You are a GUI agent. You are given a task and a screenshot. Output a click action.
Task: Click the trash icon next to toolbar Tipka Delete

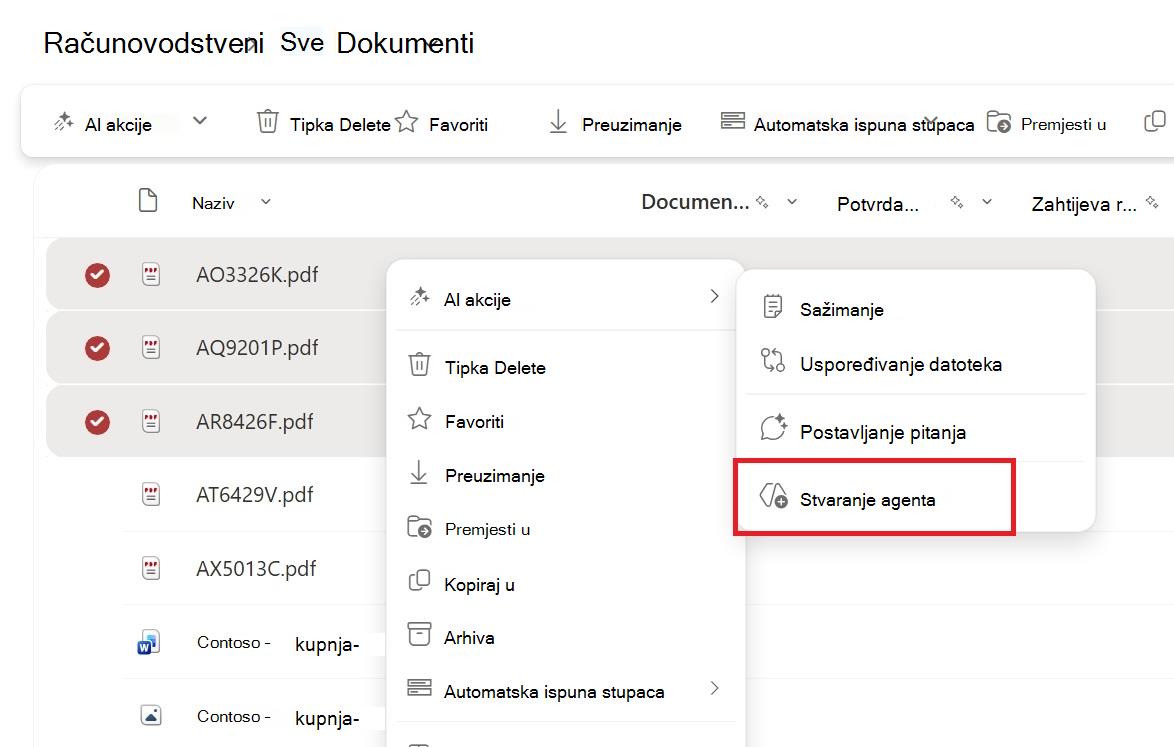click(x=267, y=121)
